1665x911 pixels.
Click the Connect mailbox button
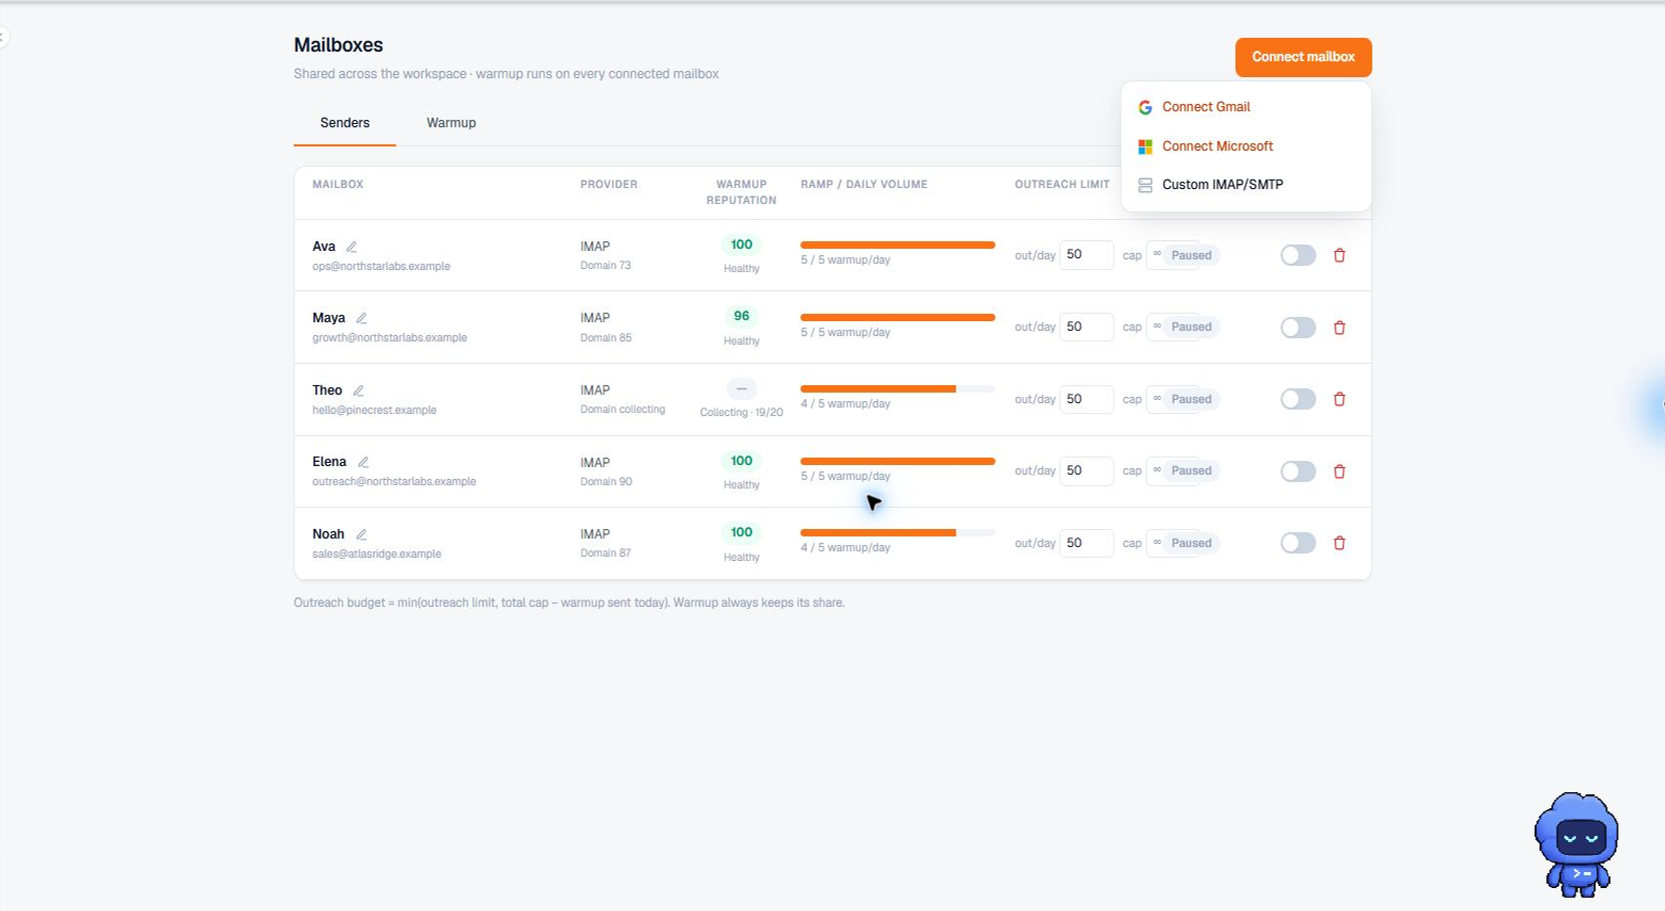(x=1303, y=57)
